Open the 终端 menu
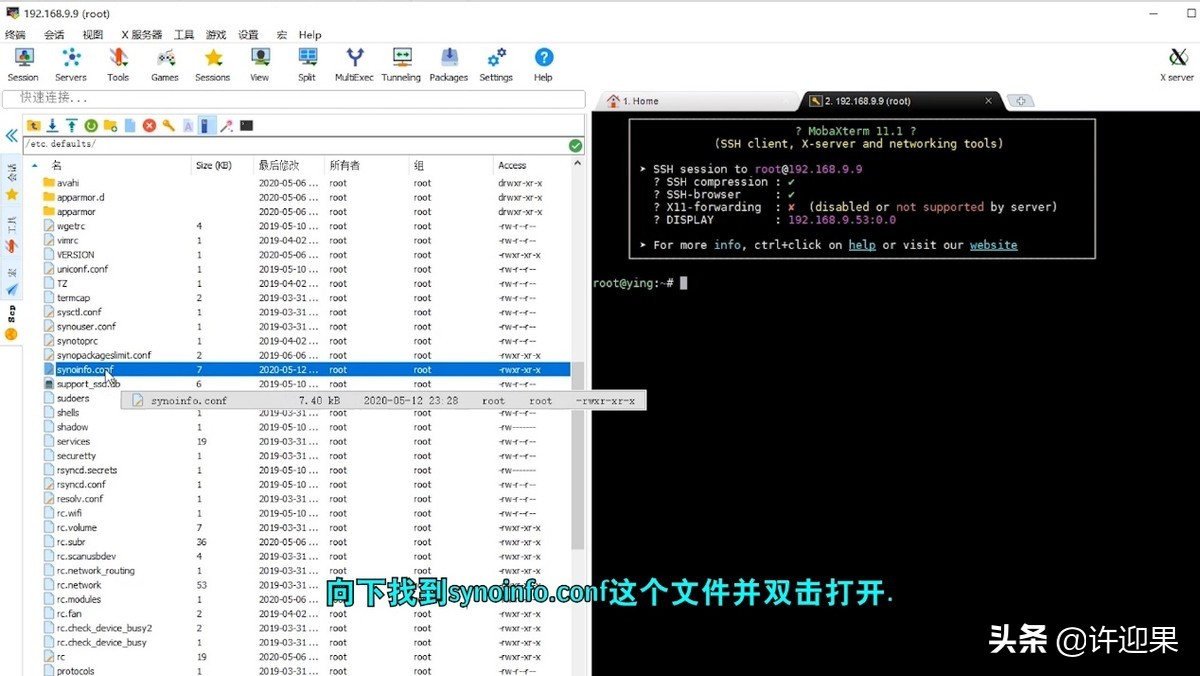Image resolution: width=1200 pixels, height=676 pixels. click(15, 35)
